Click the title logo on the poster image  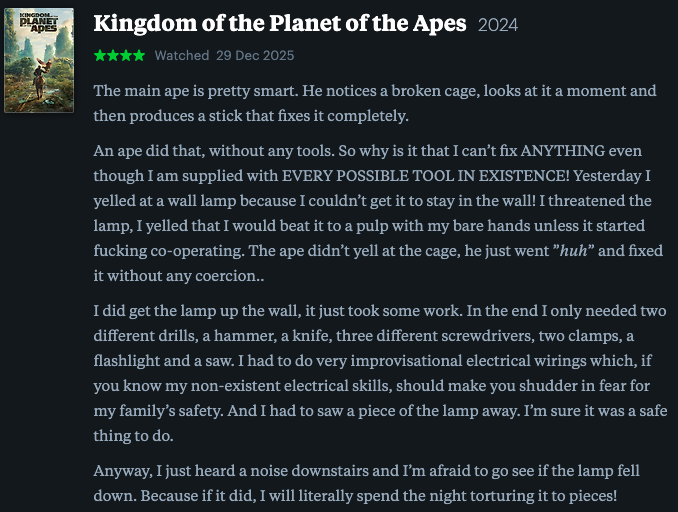click(x=39, y=24)
